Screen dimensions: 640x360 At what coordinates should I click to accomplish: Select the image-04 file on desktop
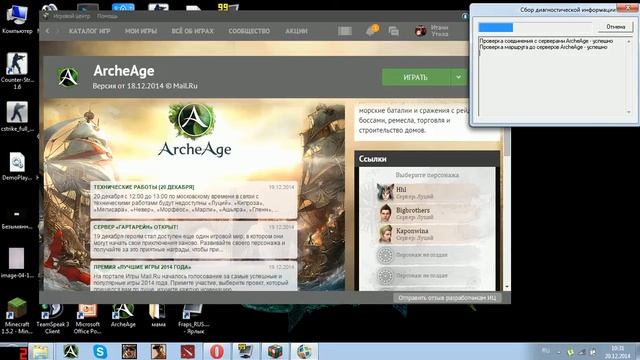pyautogui.click(x=17, y=263)
